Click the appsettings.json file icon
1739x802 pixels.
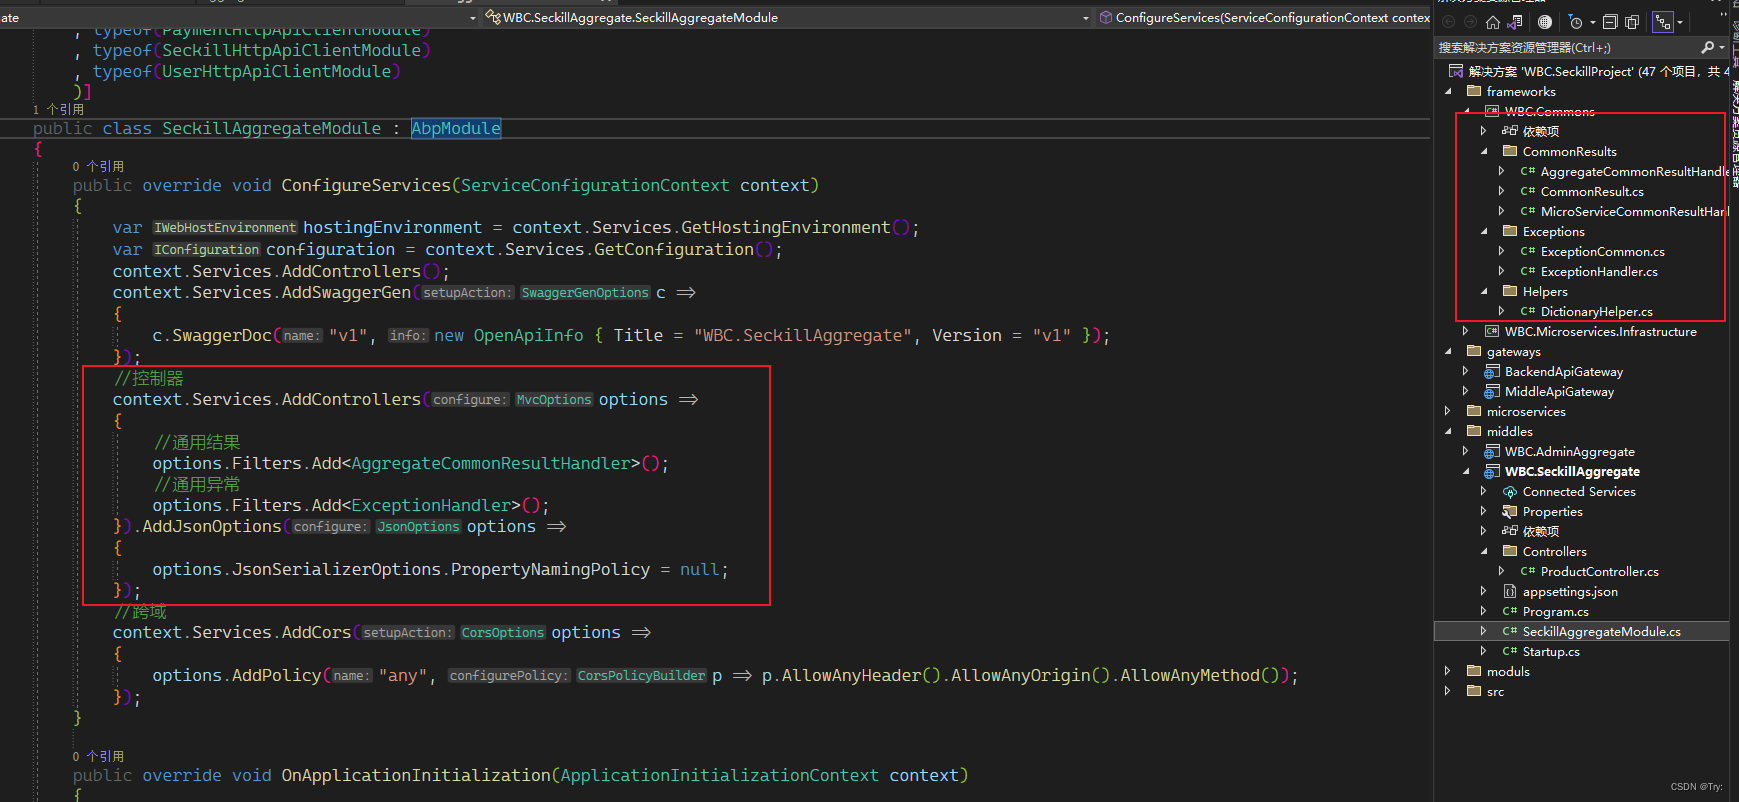(1510, 591)
